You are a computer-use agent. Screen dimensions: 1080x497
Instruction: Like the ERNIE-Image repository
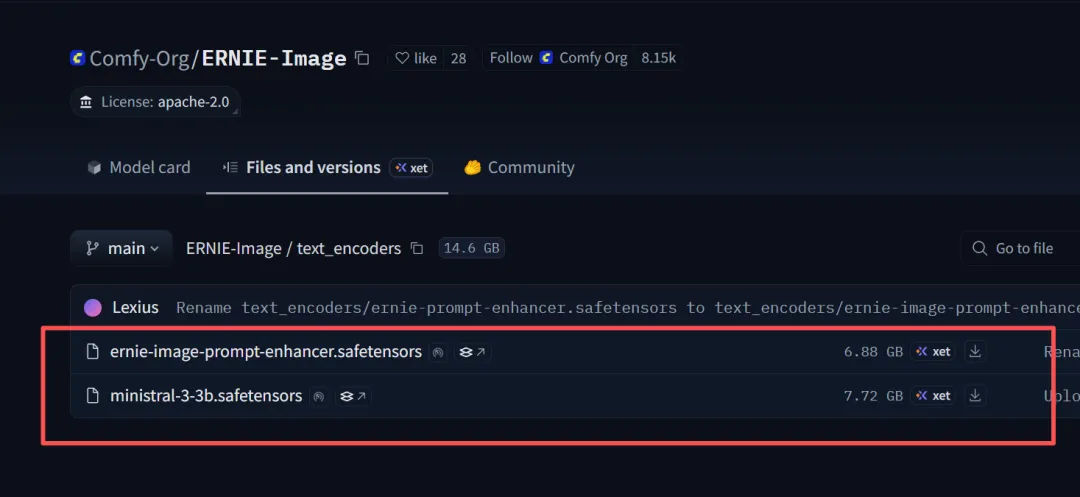point(416,59)
